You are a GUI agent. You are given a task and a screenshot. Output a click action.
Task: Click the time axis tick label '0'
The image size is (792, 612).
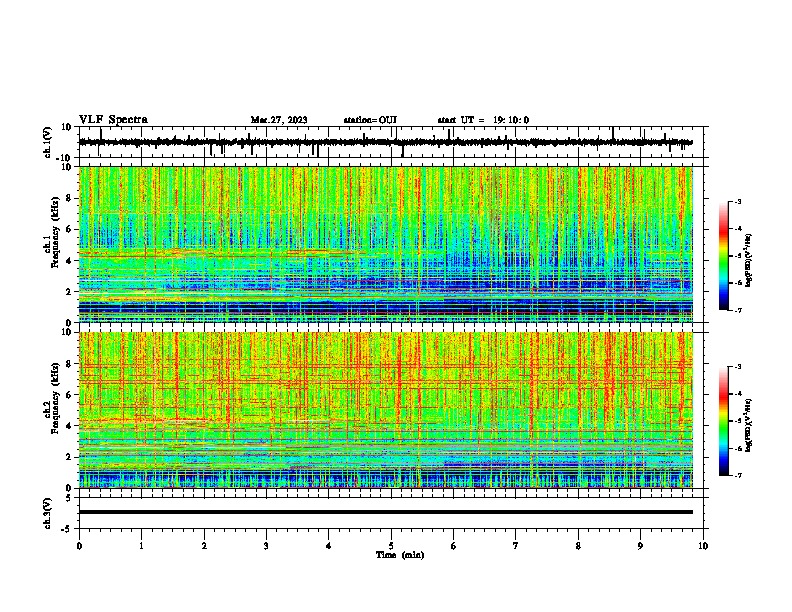pyautogui.click(x=79, y=546)
